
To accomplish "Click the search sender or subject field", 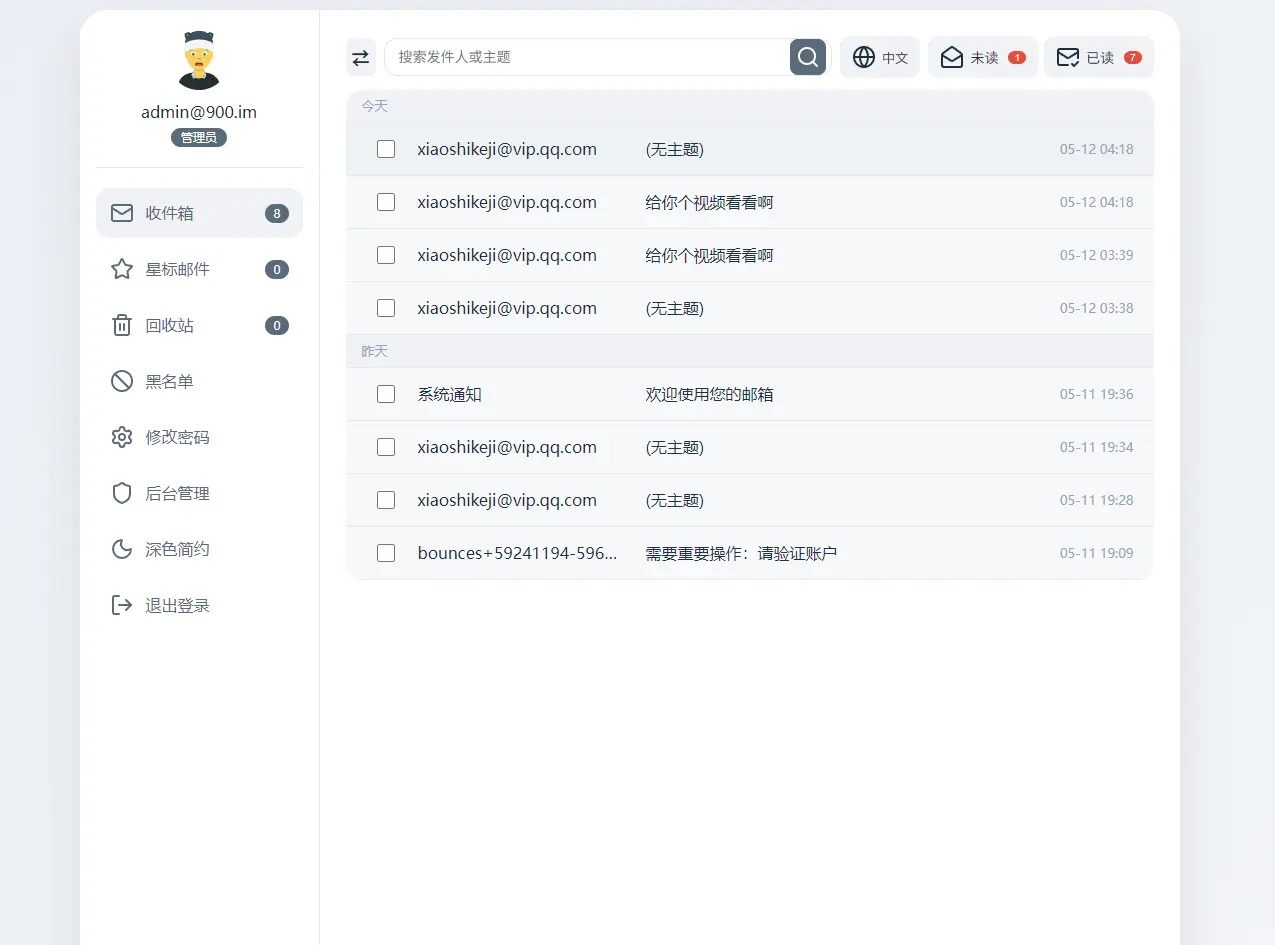I will [x=588, y=57].
